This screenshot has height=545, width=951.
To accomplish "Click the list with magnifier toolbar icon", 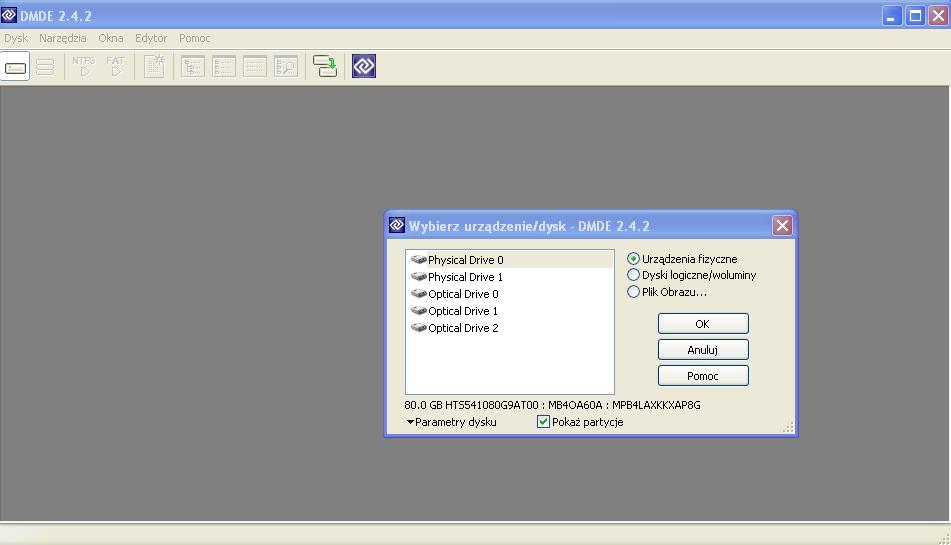I will click(286, 67).
